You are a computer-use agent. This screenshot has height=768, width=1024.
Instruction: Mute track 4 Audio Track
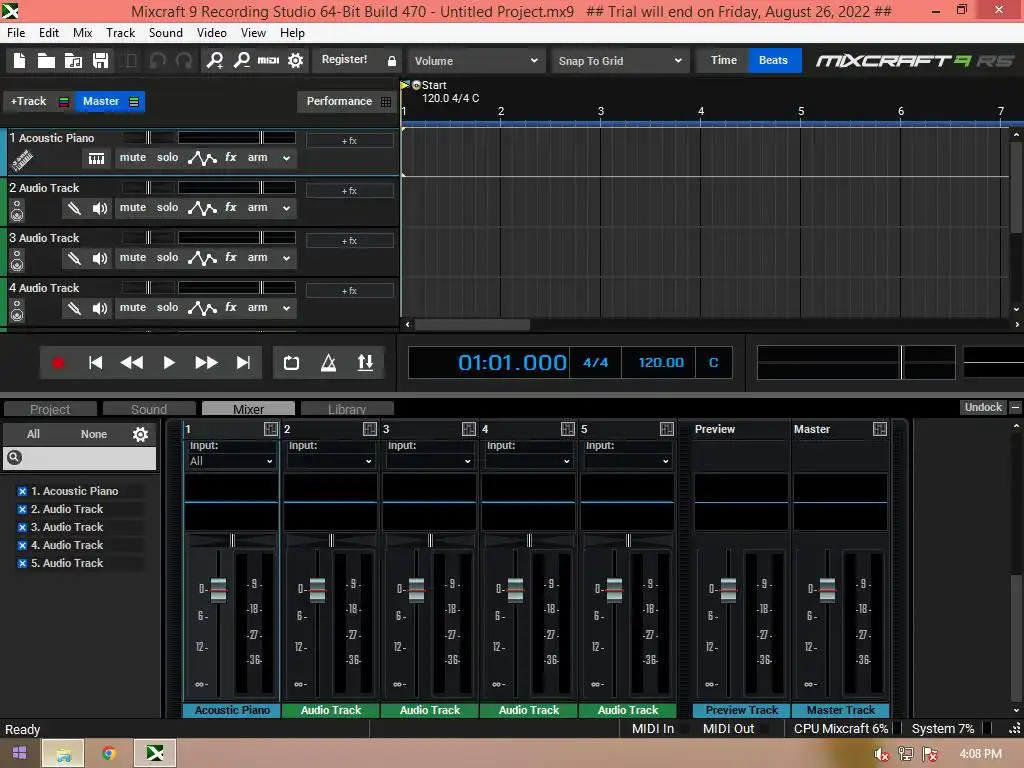click(x=133, y=307)
